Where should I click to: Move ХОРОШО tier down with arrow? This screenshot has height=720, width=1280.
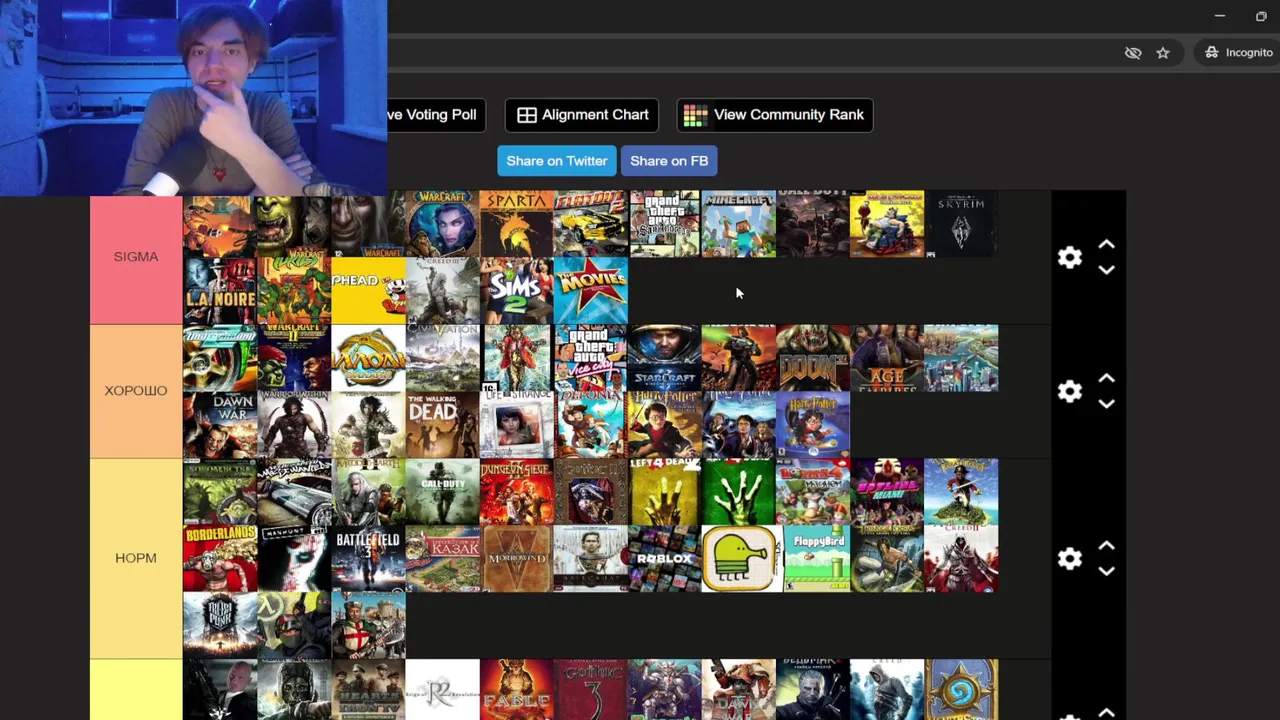(1106, 404)
